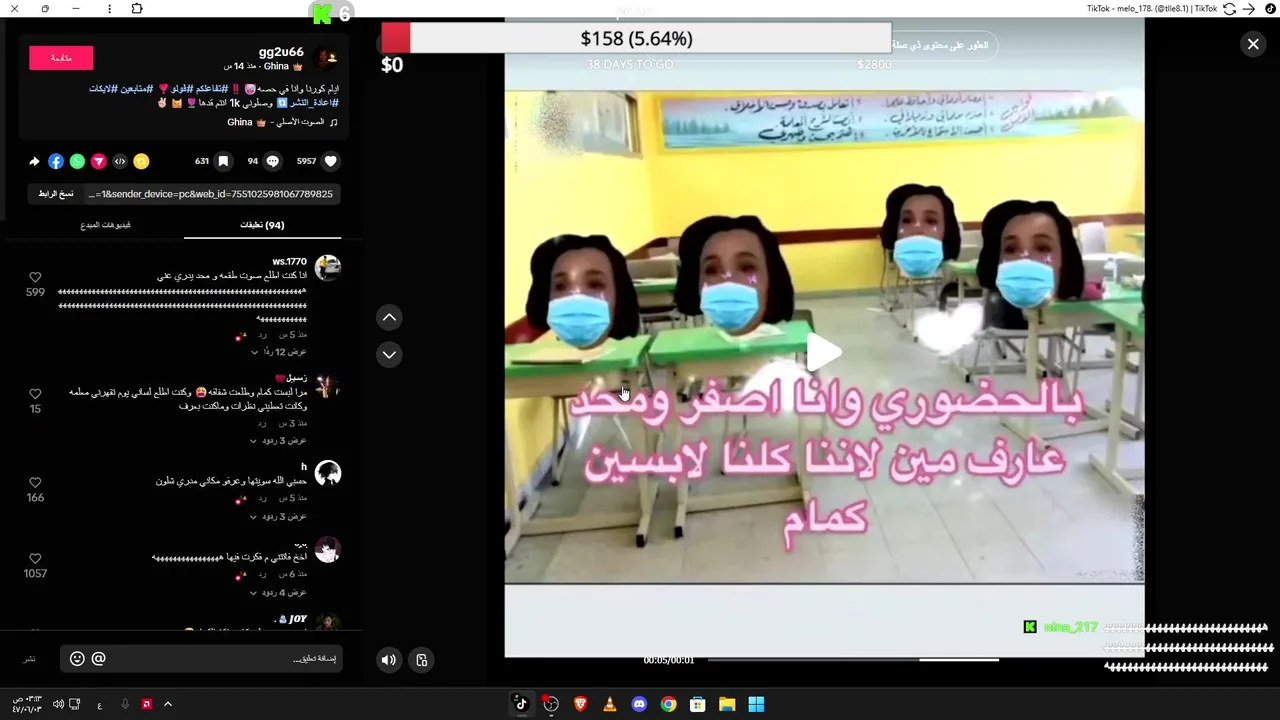
Task: Open gg2u66 profile avatar
Action: point(327,58)
